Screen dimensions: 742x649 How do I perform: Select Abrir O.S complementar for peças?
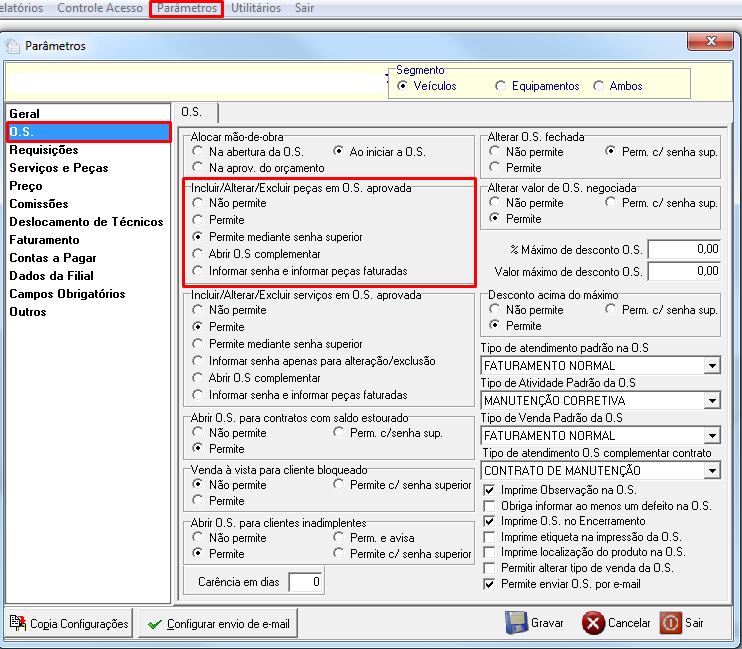click(198, 254)
